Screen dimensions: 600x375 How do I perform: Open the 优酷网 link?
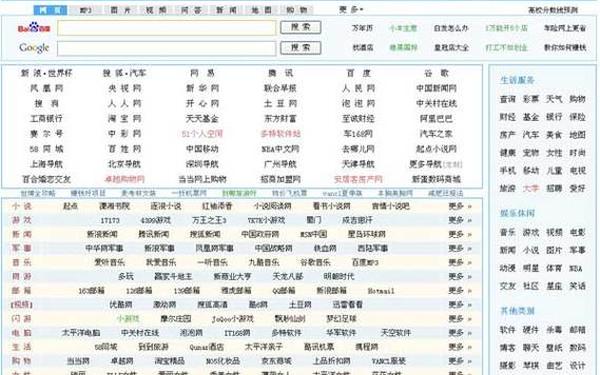click(x=121, y=305)
